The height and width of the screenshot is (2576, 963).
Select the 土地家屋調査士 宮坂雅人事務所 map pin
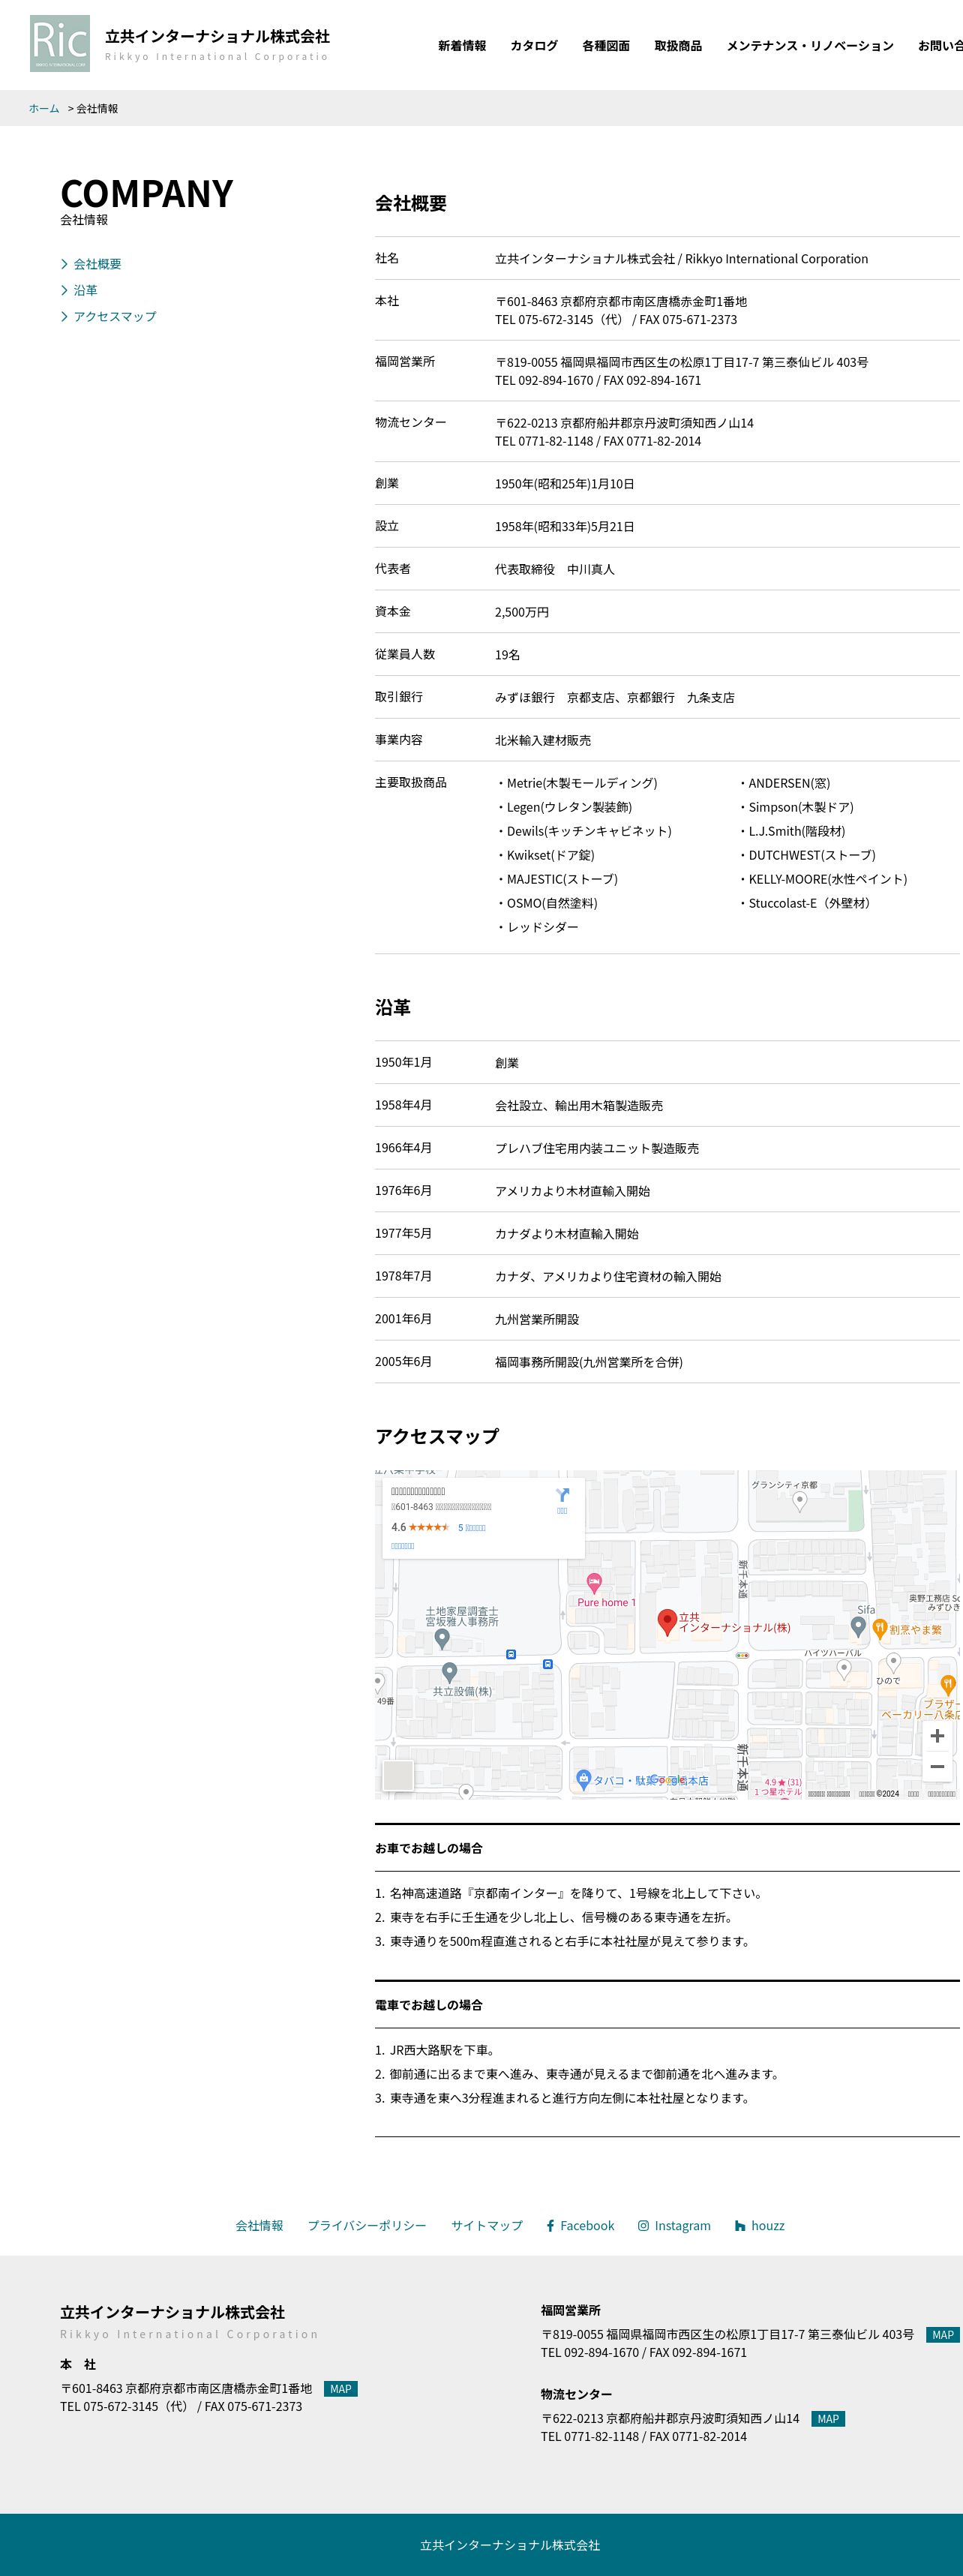click(442, 1638)
